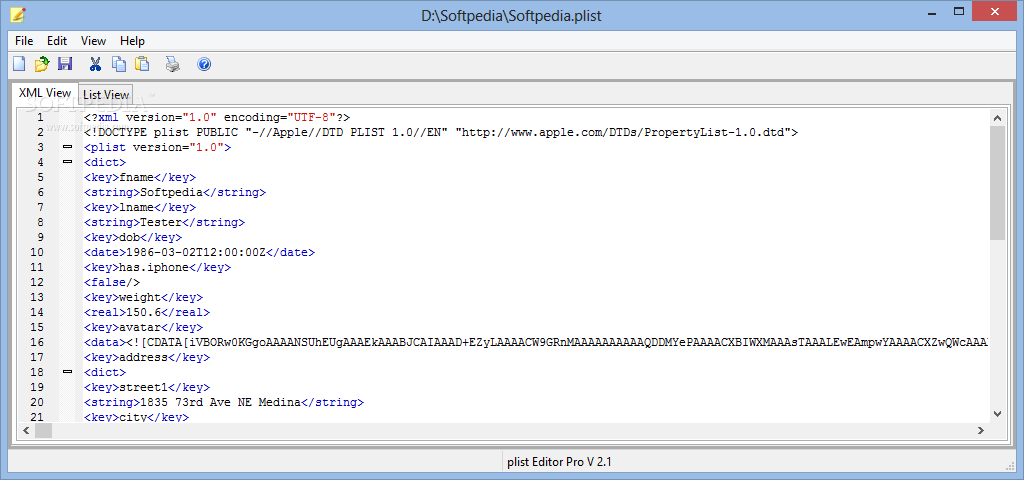The image size is (1024, 480).
Task: Click the dob key line
Action: [133, 237]
